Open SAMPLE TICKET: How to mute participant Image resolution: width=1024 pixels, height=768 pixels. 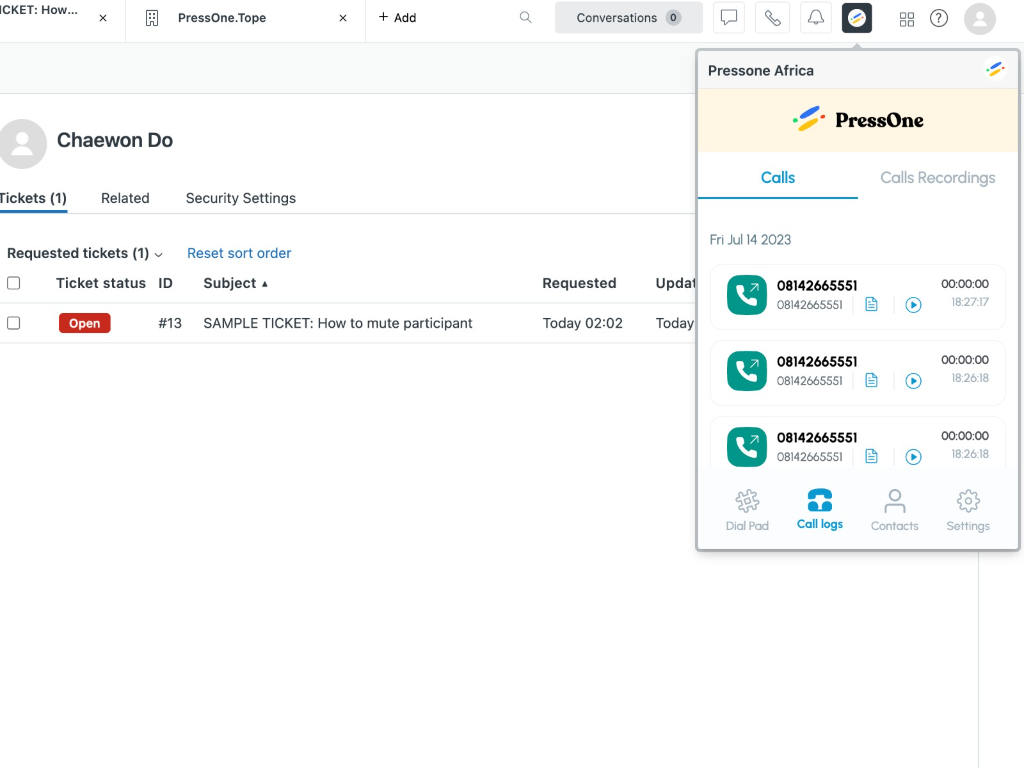(337, 323)
